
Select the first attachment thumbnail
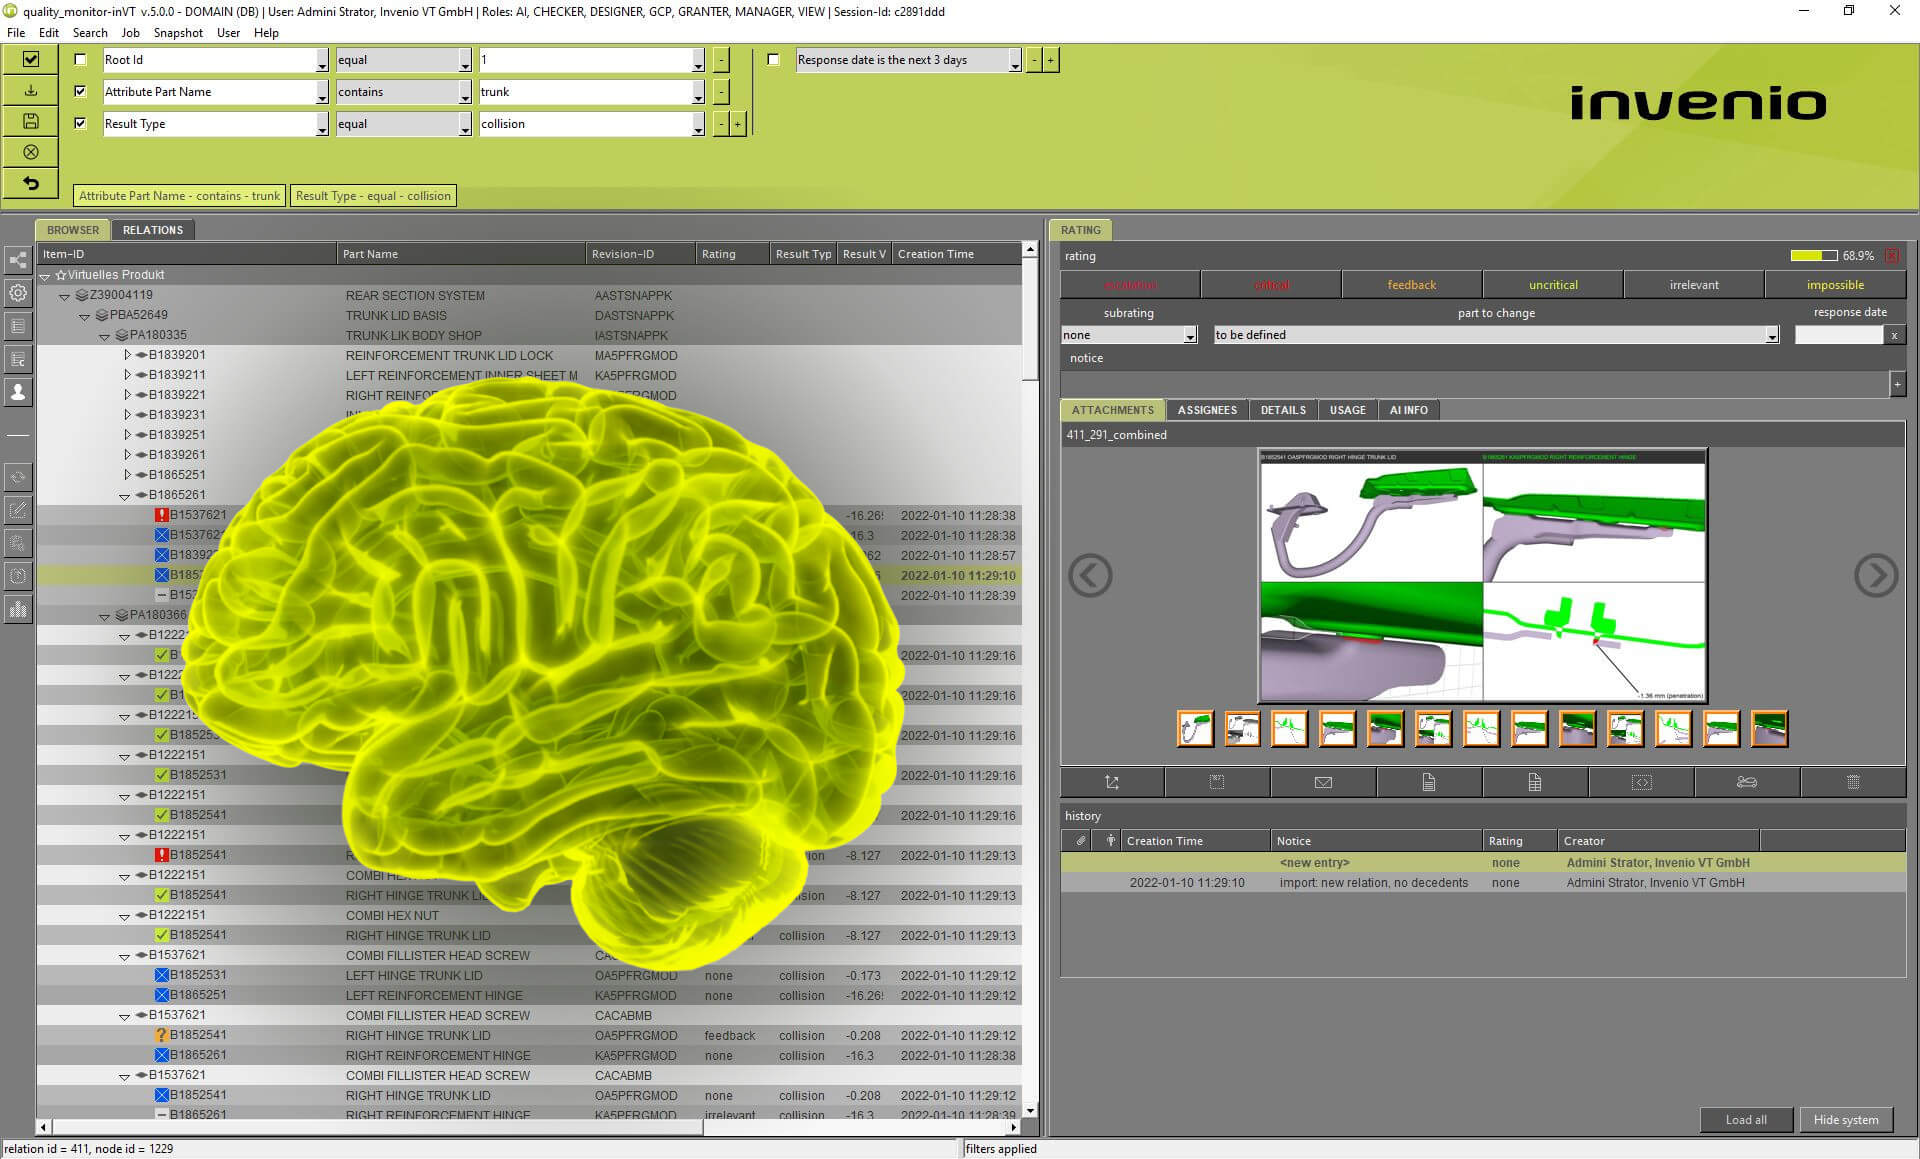[1195, 729]
